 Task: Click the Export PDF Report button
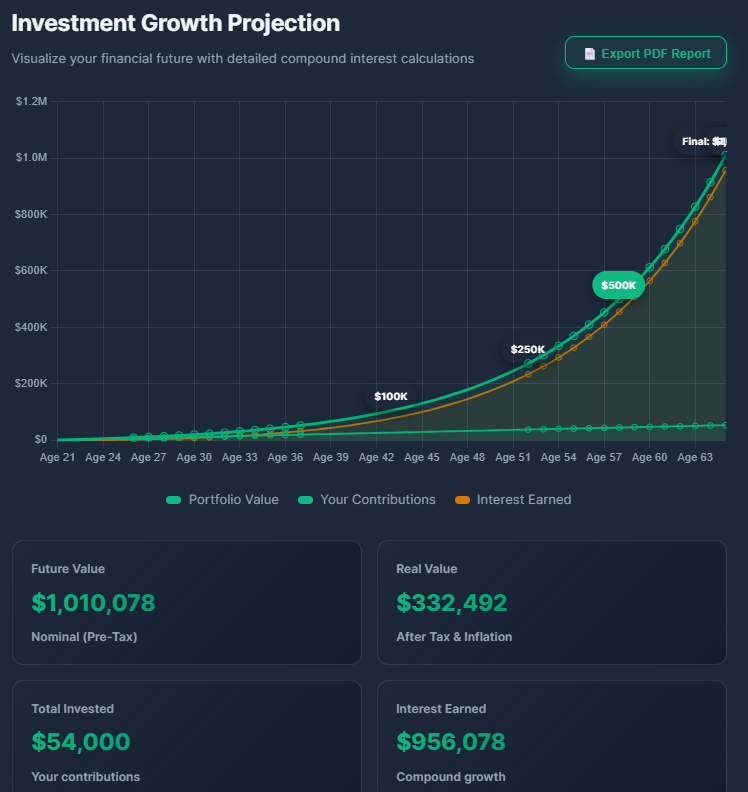645,53
